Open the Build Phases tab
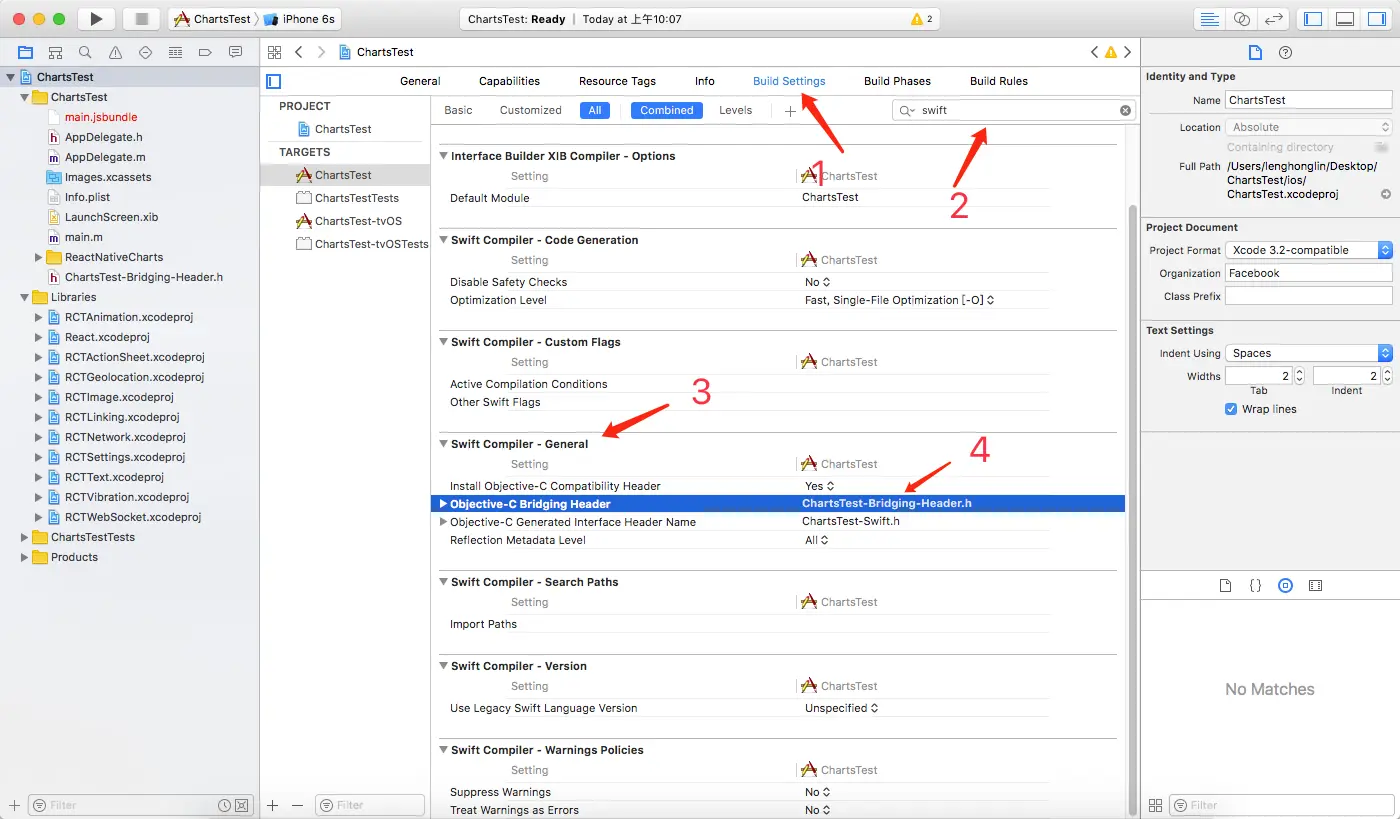 tap(897, 81)
